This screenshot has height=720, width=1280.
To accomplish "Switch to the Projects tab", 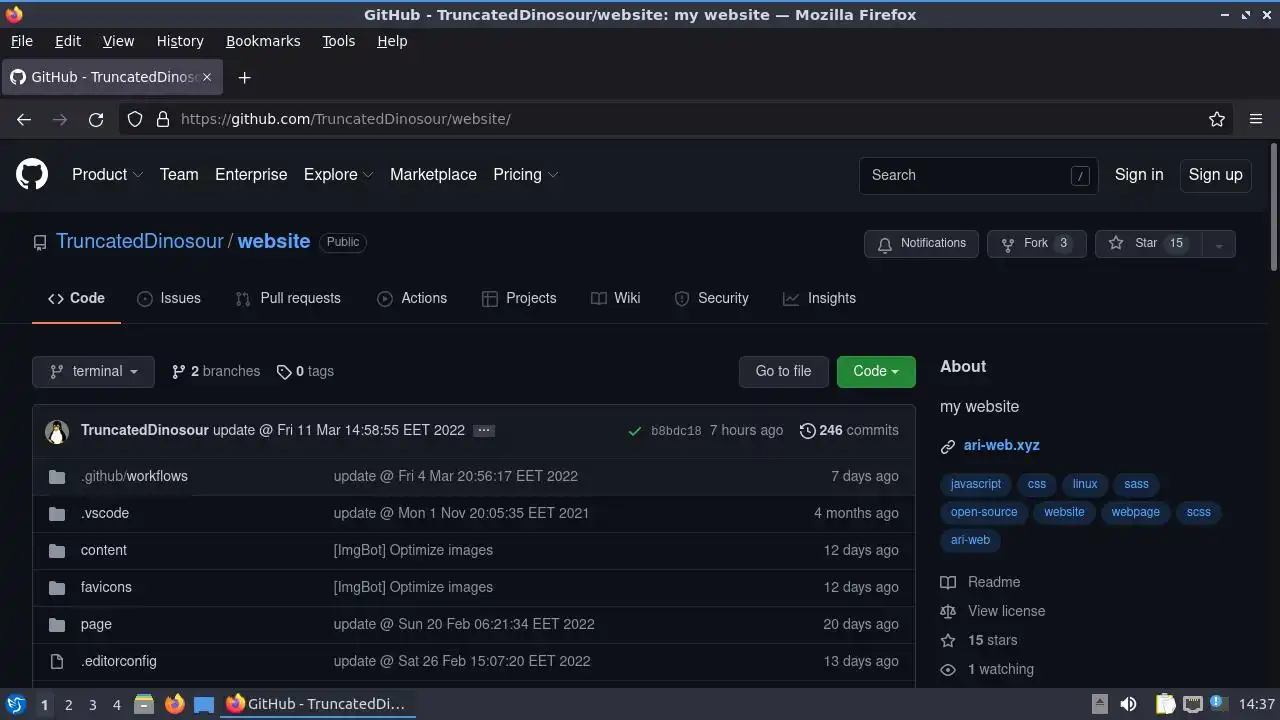I will pyautogui.click(x=519, y=298).
